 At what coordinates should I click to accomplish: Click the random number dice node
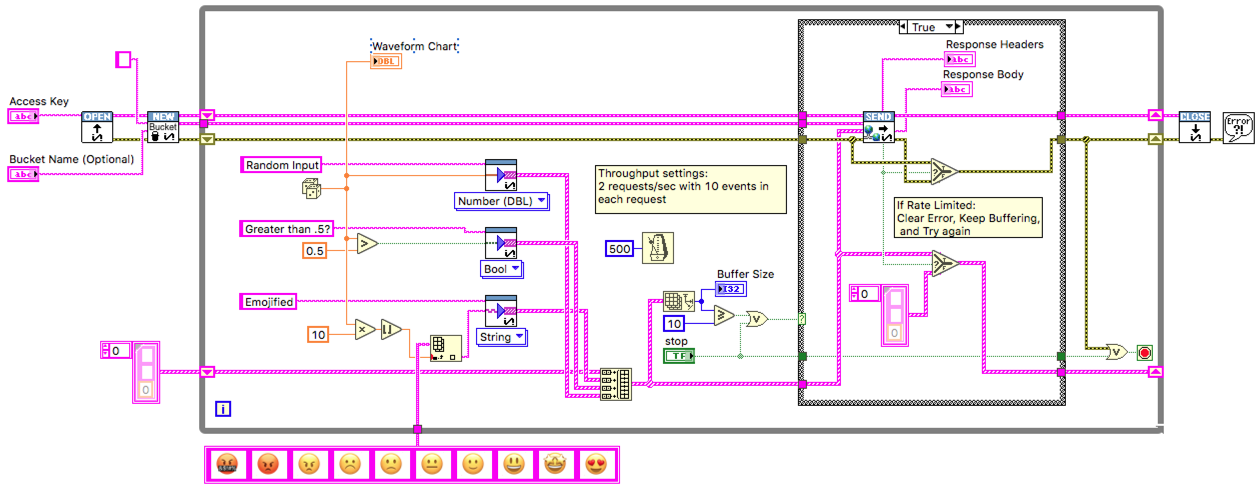(x=312, y=188)
